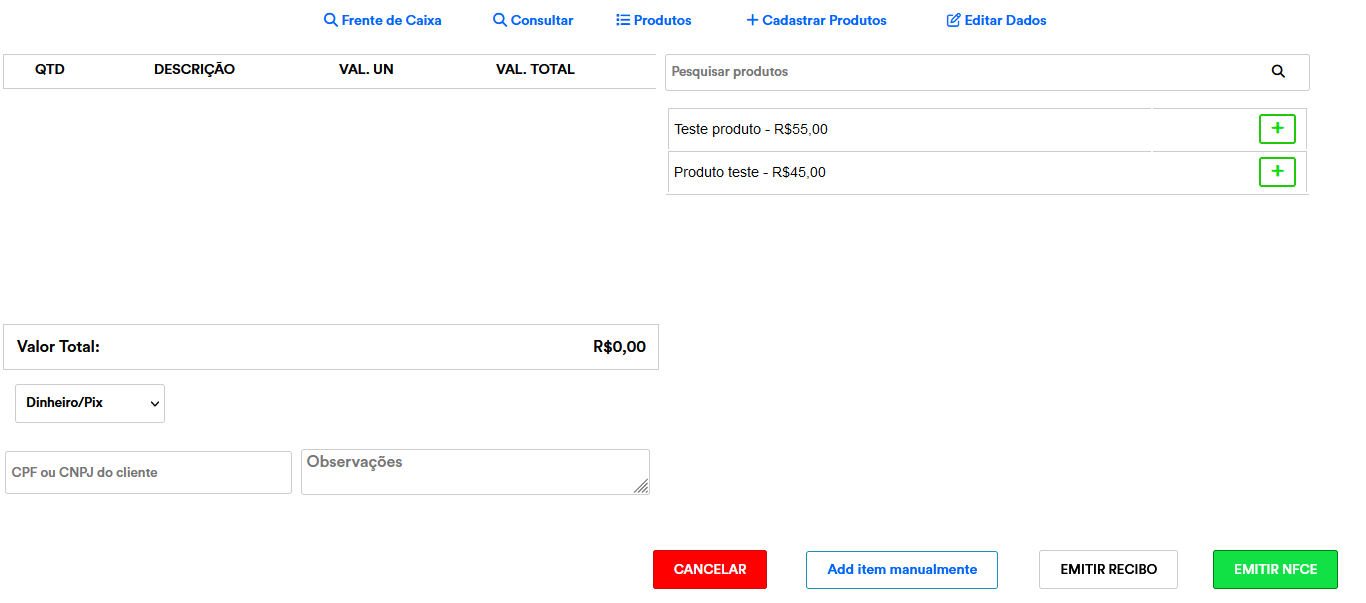Open the Editar Dados page

(x=996, y=20)
